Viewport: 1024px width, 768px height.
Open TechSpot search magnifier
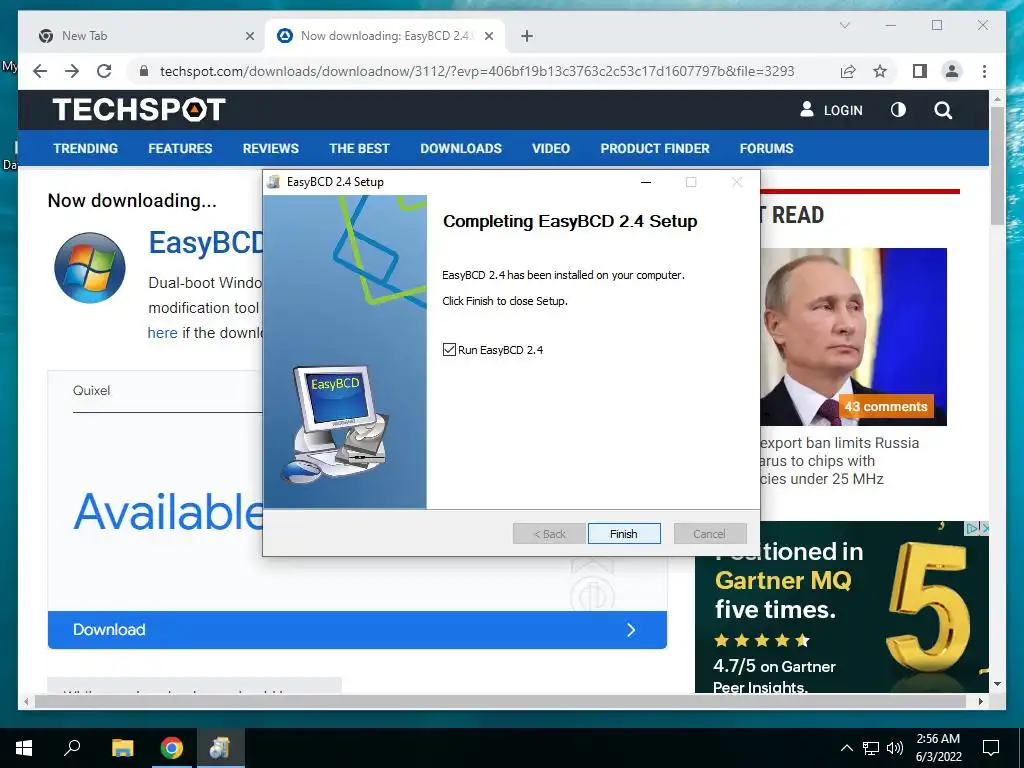[x=943, y=110]
